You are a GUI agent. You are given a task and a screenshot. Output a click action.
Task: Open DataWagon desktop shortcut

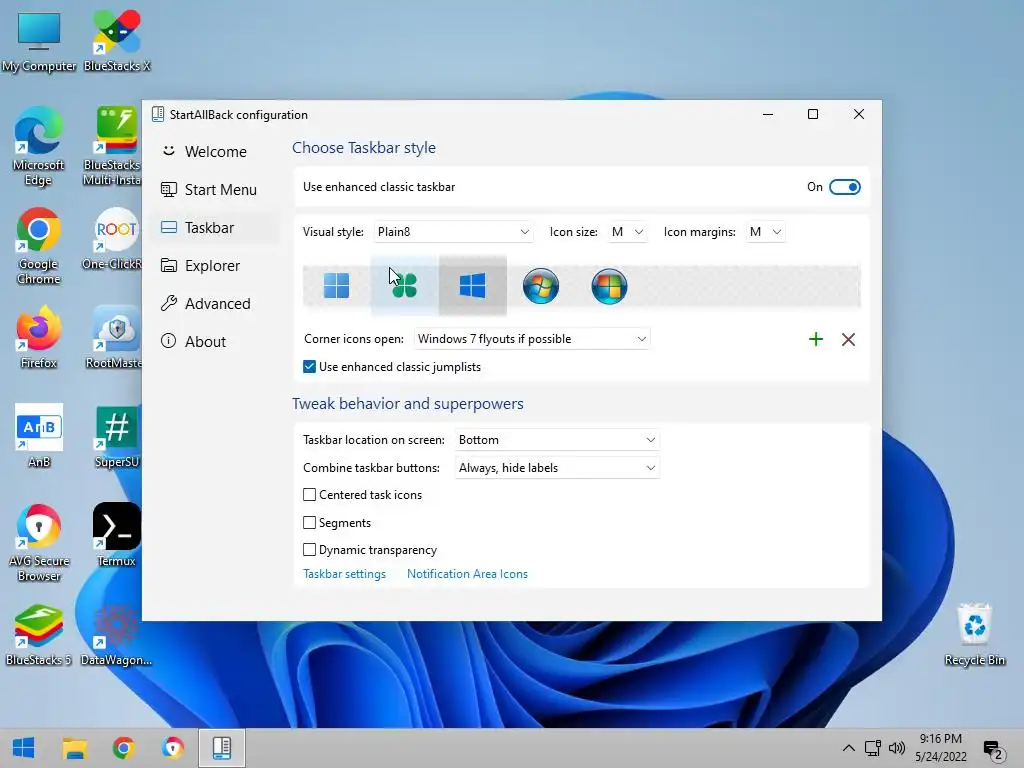pos(116,635)
